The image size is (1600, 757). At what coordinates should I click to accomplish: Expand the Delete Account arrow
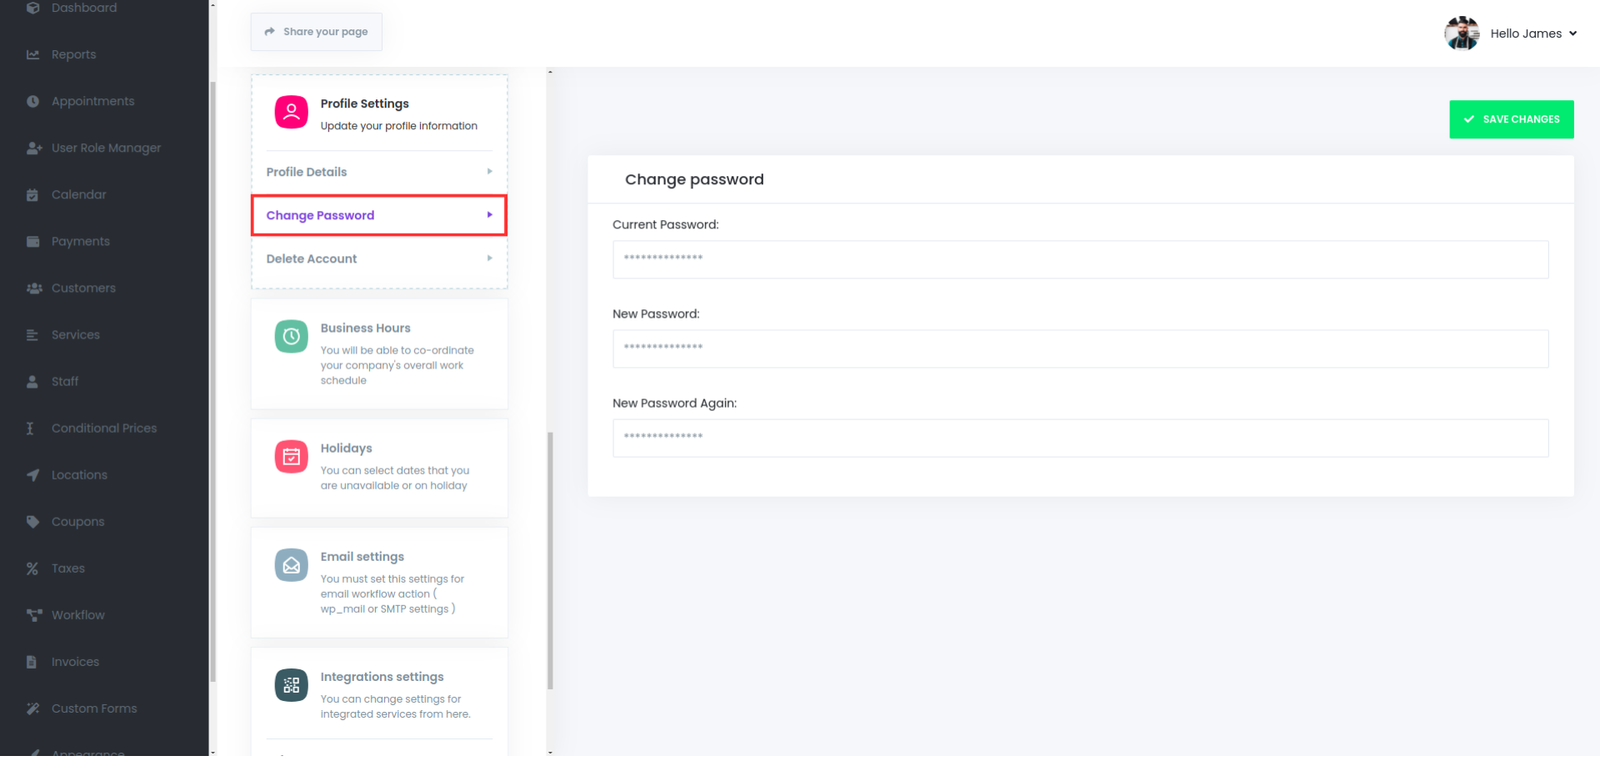point(489,259)
